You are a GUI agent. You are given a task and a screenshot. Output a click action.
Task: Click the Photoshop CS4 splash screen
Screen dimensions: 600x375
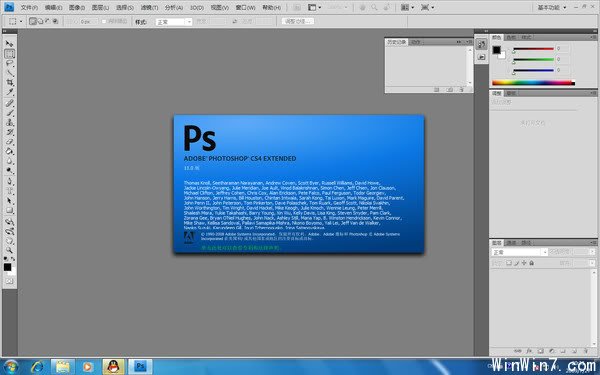click(x=299, y=184)
